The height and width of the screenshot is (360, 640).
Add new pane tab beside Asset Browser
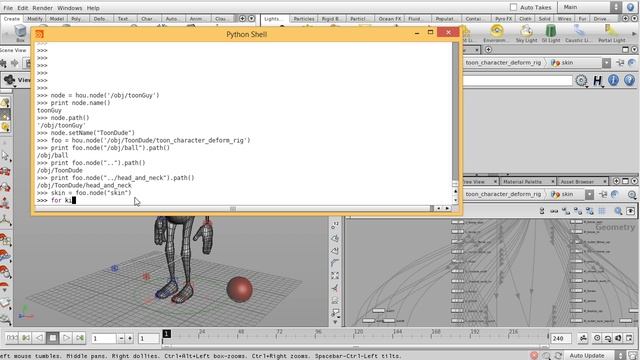pyautogui.click(x=616, y=181)
